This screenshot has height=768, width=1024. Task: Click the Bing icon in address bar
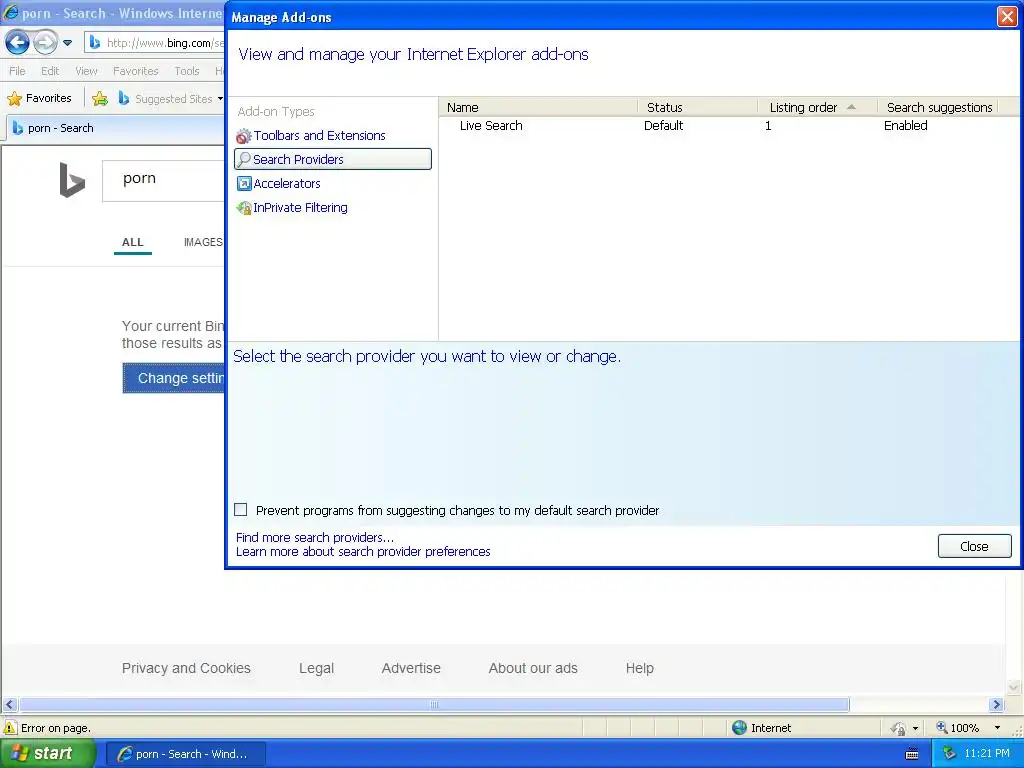pyautogui.click(x=95, y=43)
